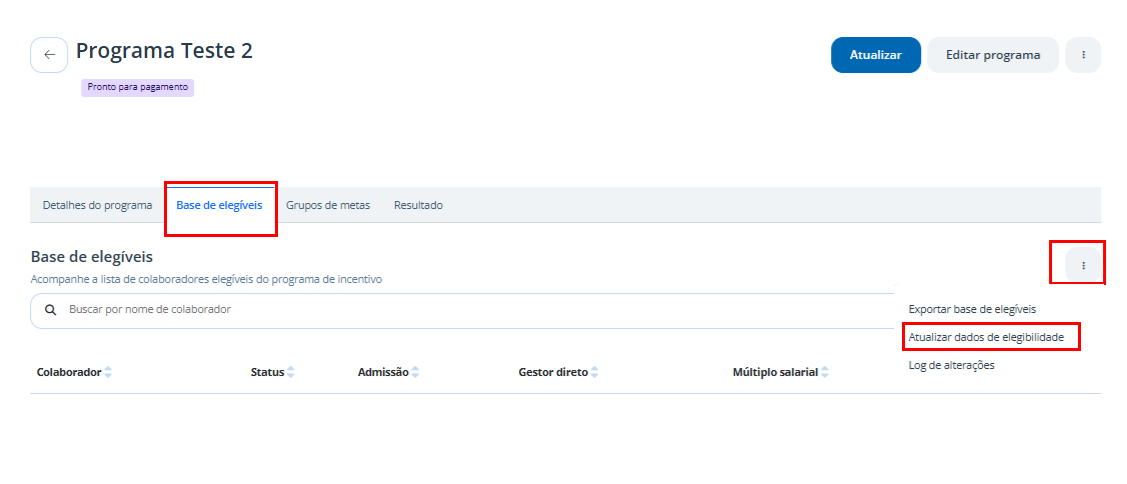
Task: Switch to Grupos de metas tab
Action: tap(328, 205)
